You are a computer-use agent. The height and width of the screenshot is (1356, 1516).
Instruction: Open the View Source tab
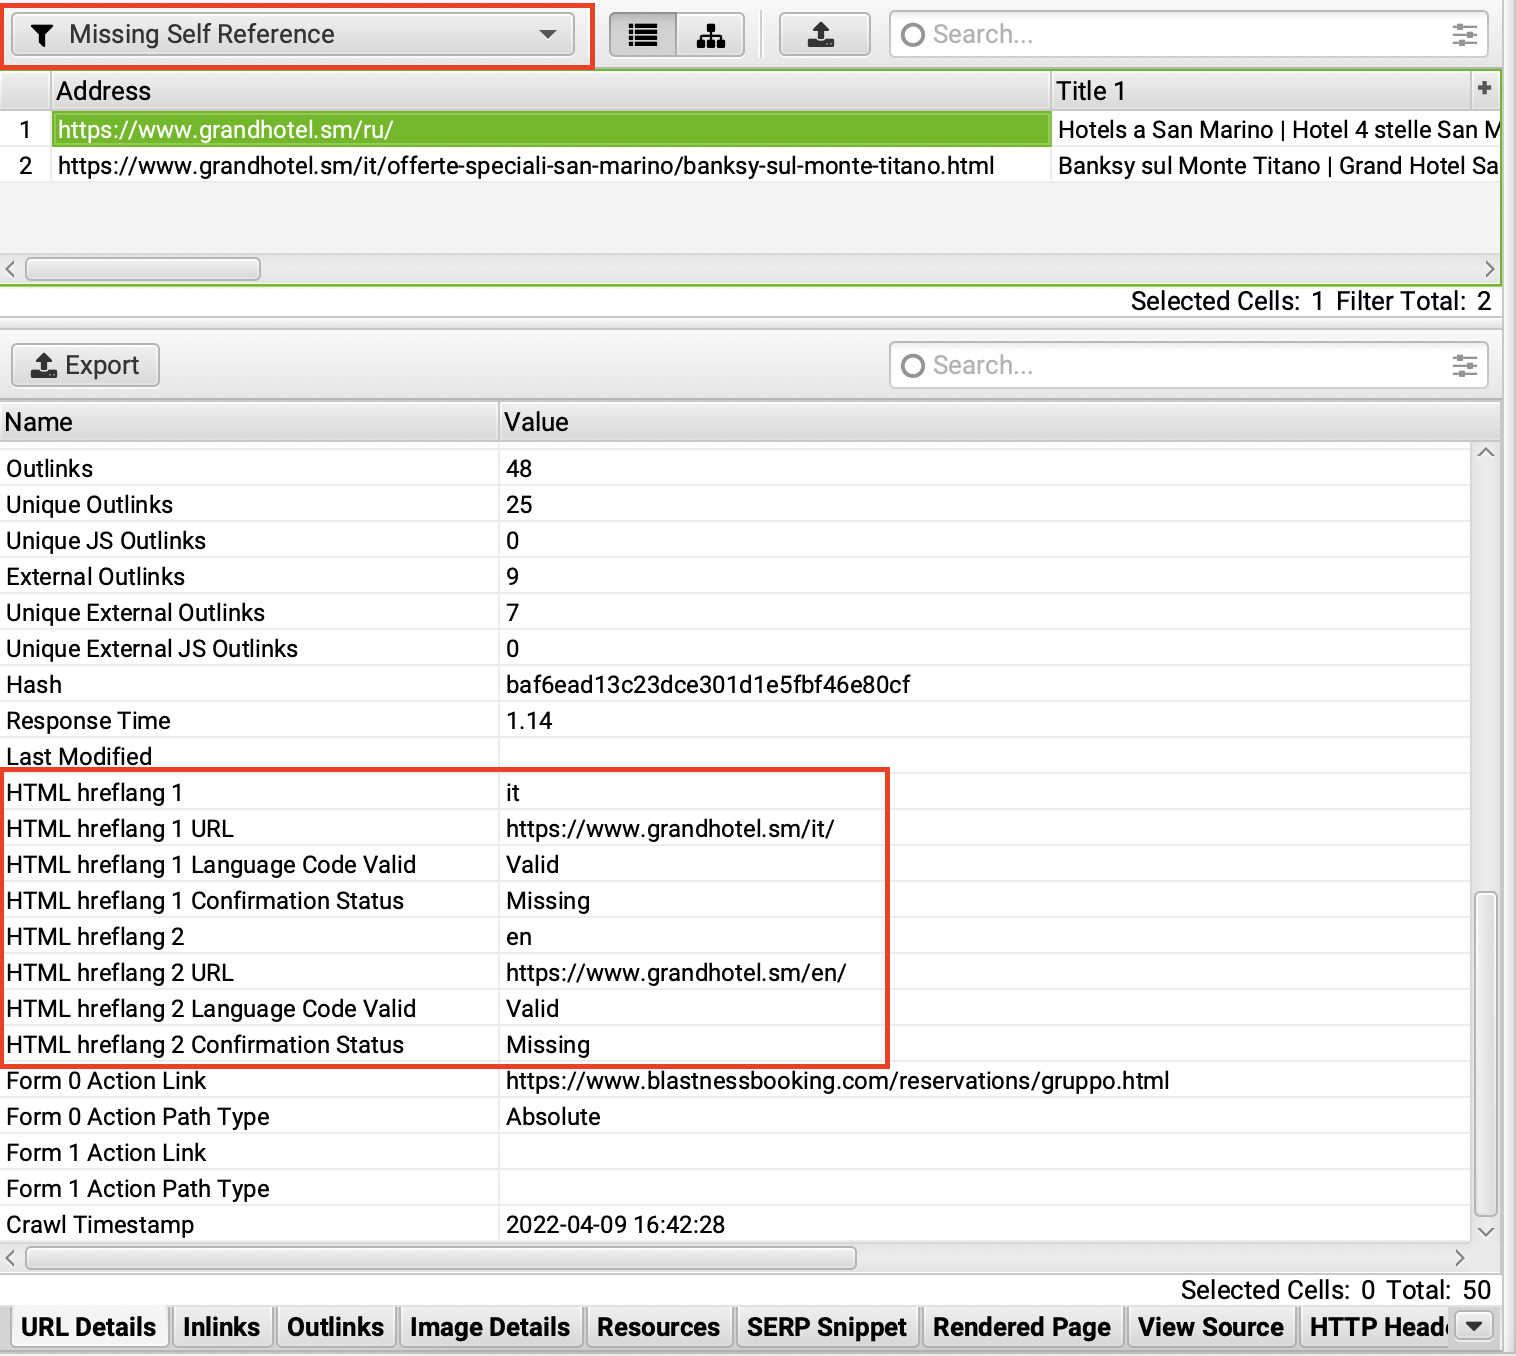pos(1210,1326)
